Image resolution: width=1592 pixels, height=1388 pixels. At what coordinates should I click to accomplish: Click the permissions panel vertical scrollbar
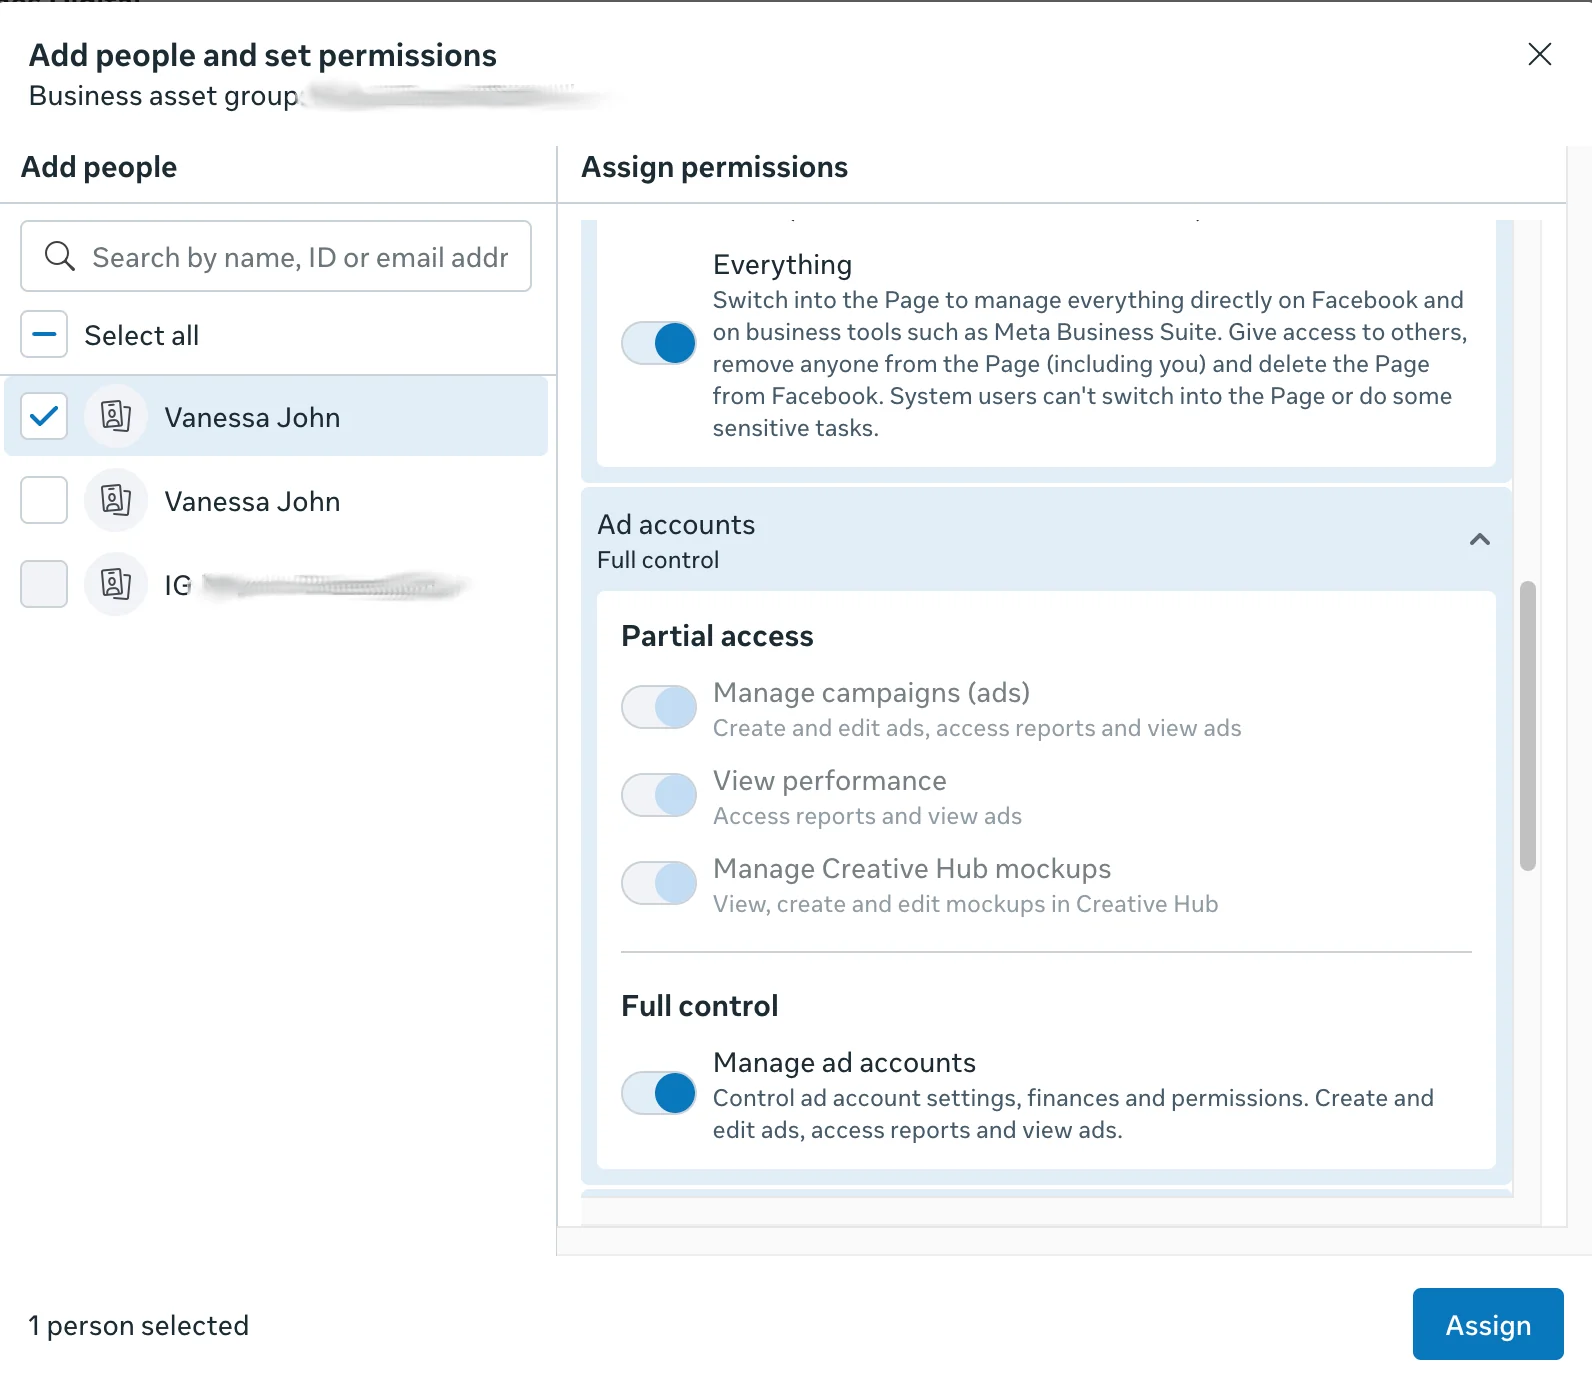click(x=1527, y=726)
